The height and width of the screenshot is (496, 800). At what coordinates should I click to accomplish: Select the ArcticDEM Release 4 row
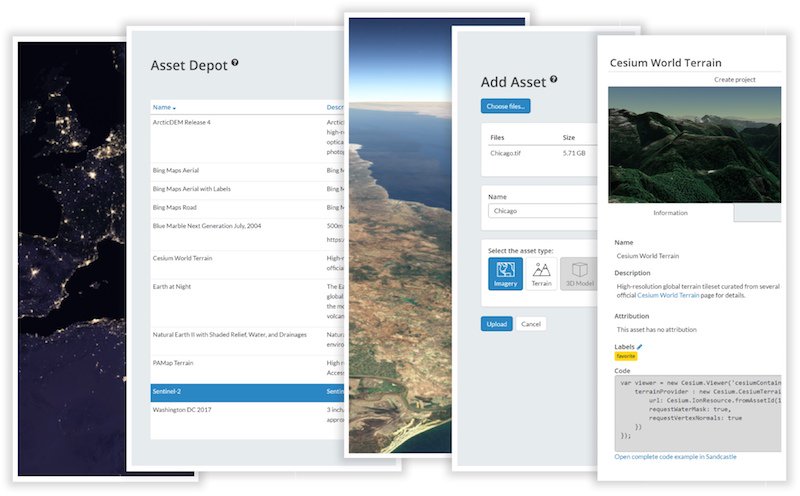click(247, 139)
